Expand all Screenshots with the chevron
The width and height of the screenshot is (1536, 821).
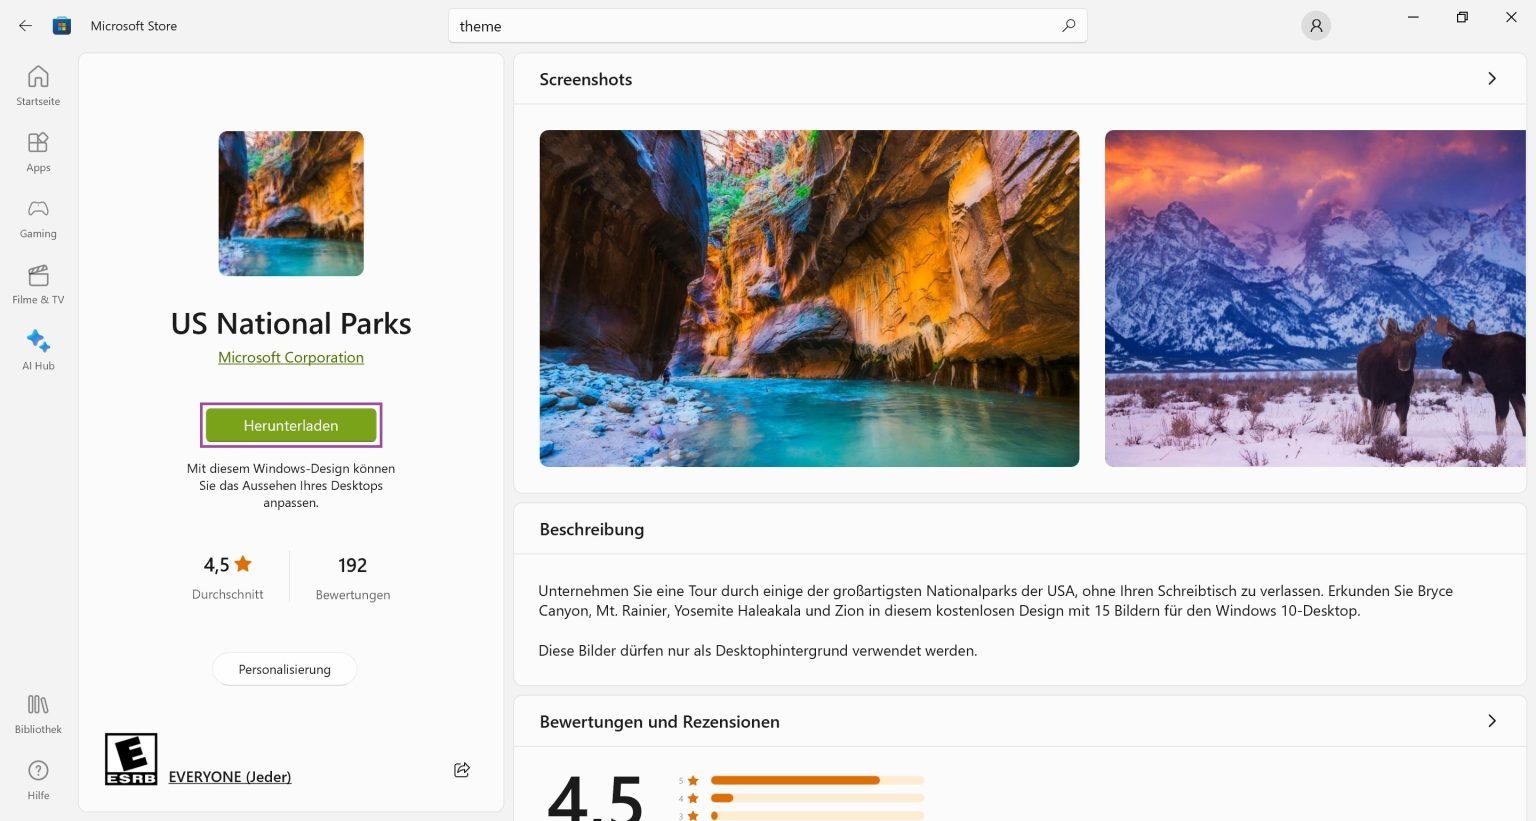(1491, 78)
